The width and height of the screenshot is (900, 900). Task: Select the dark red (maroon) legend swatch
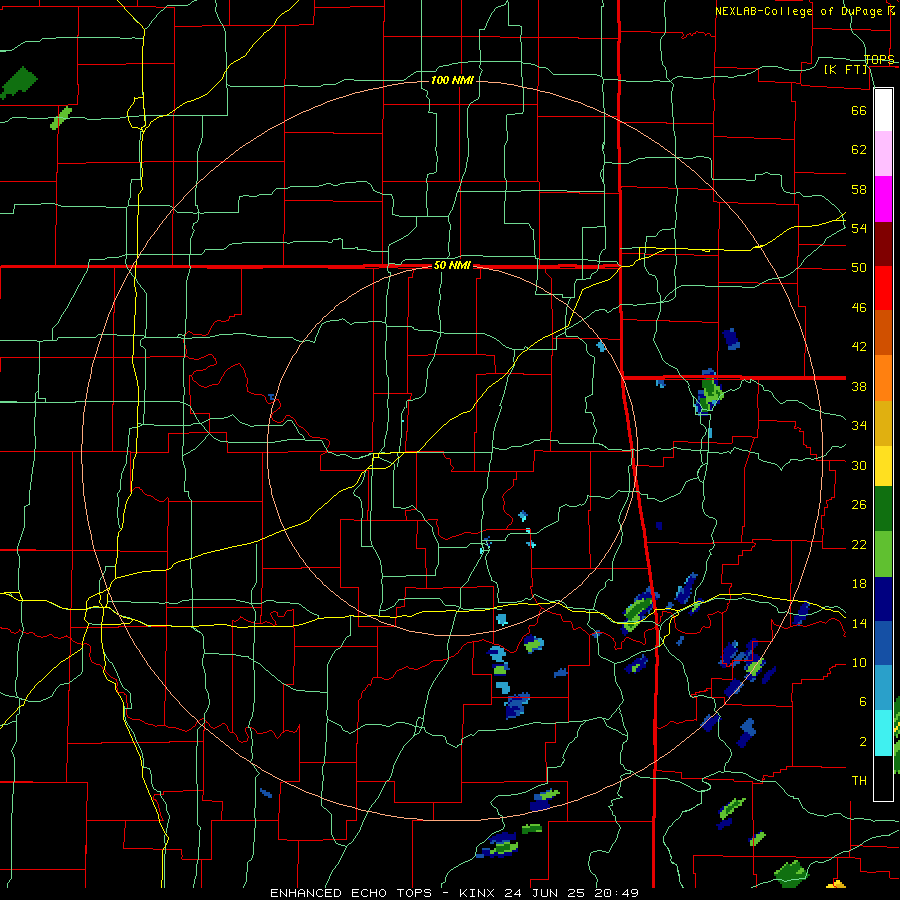883,244
